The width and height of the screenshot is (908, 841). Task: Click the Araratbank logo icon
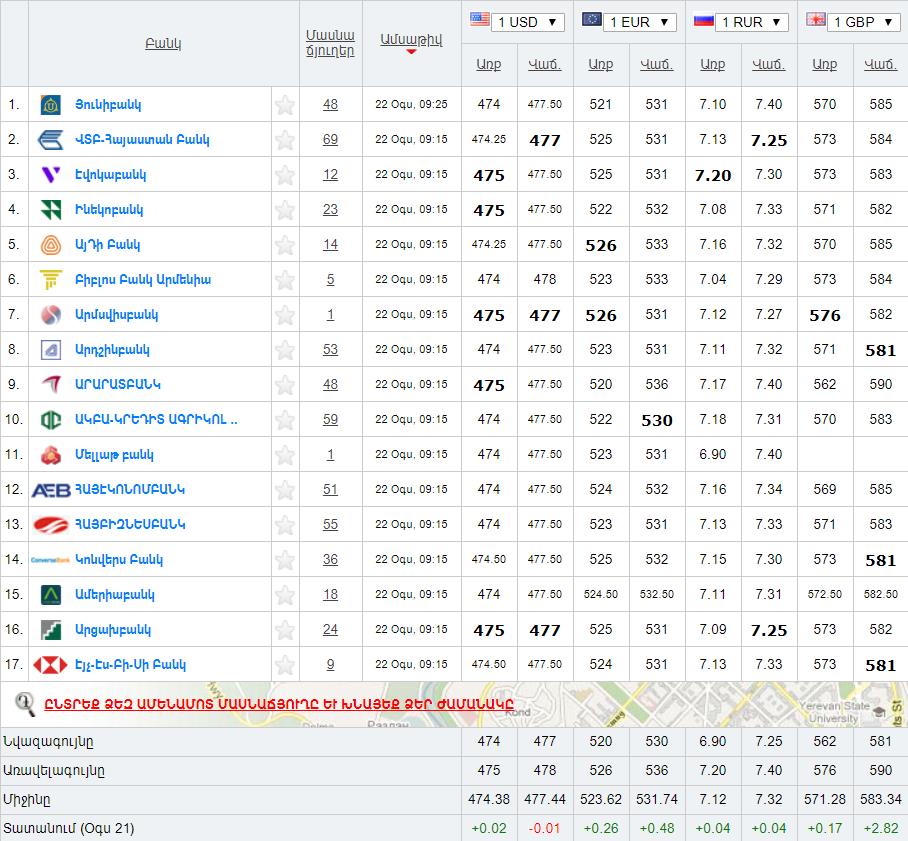pos(50,385)
